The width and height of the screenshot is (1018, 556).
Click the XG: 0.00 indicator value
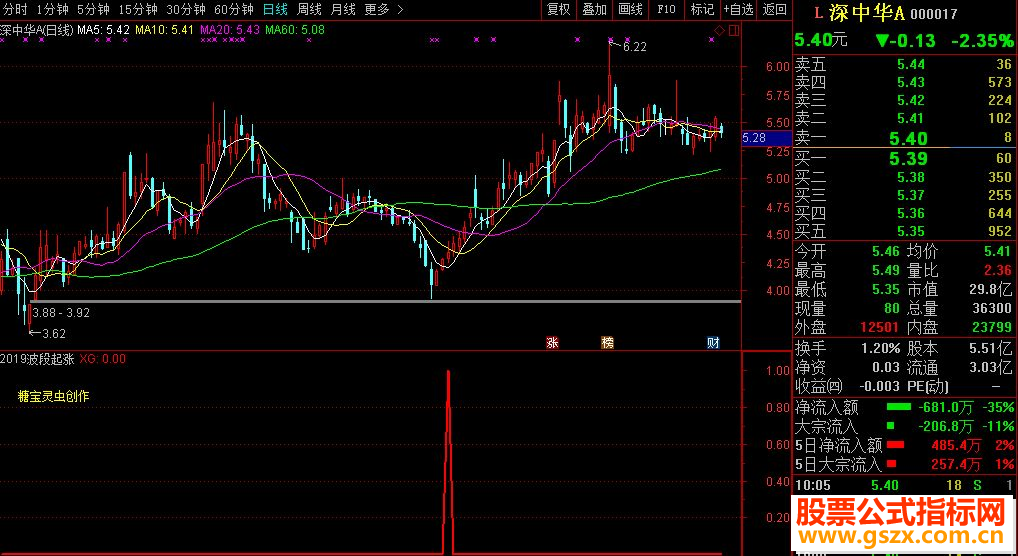pos(103,359)
